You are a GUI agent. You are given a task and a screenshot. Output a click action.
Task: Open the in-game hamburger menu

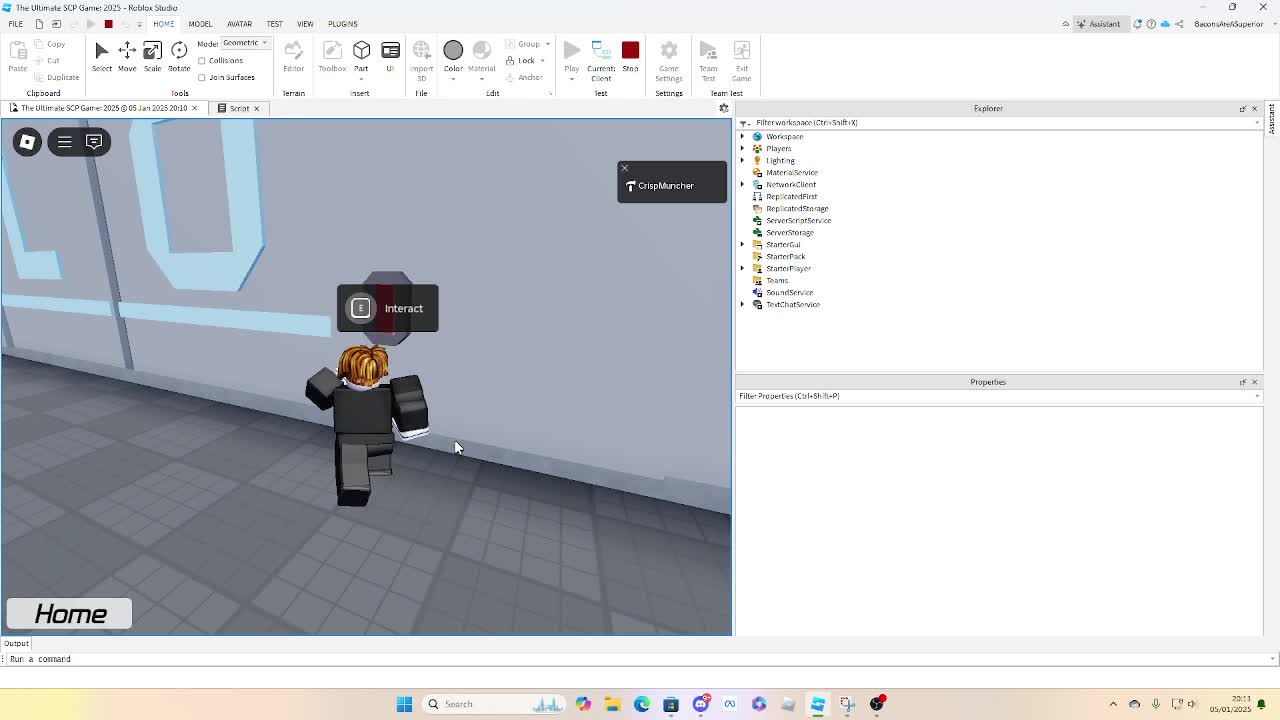(x=64, y=142)
